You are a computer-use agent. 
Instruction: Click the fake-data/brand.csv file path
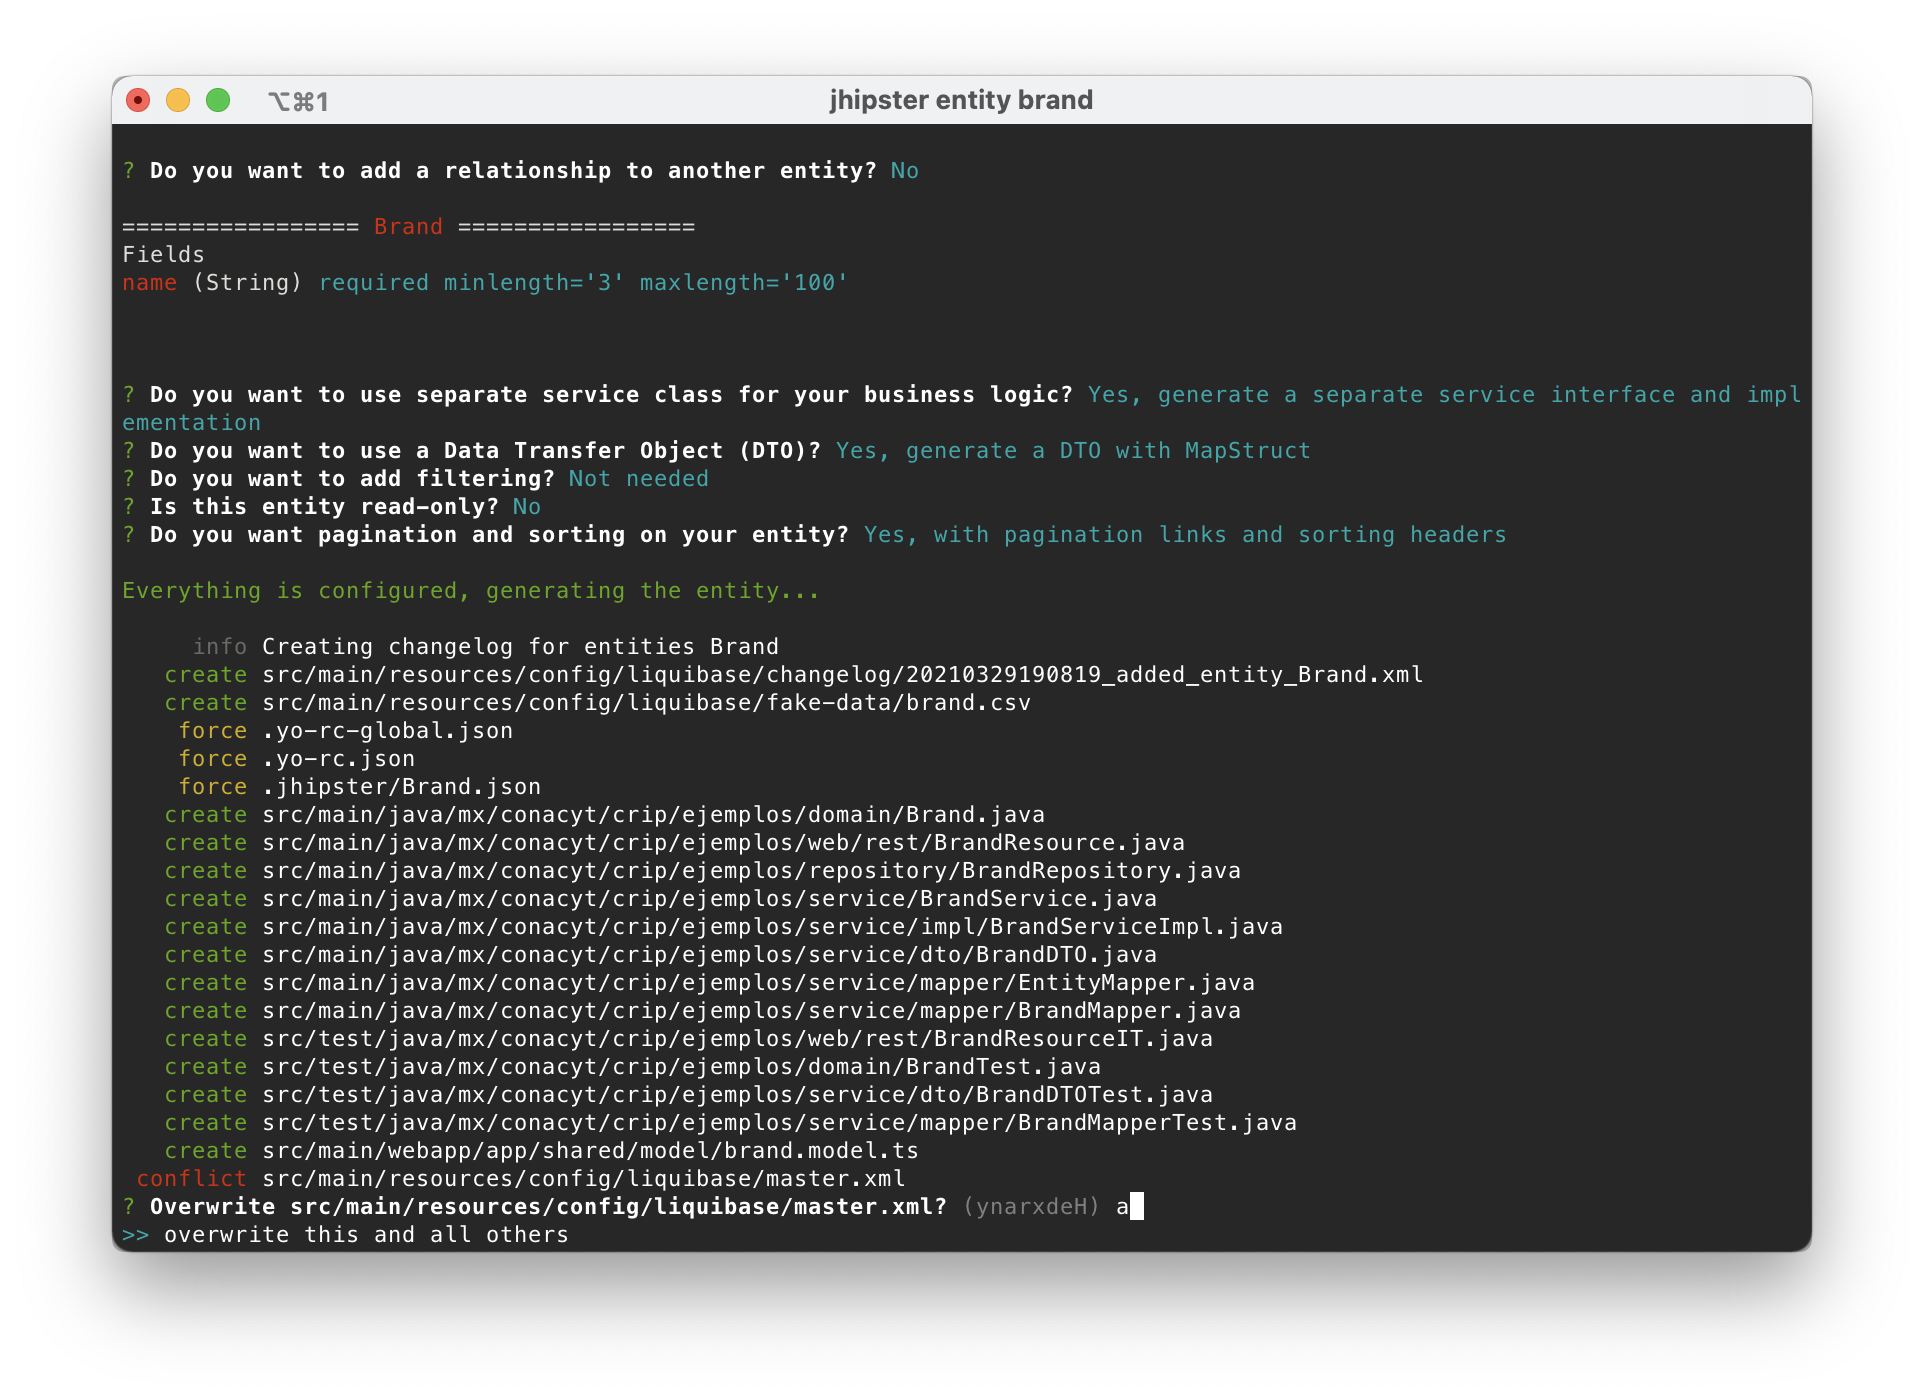coord(647,703)
